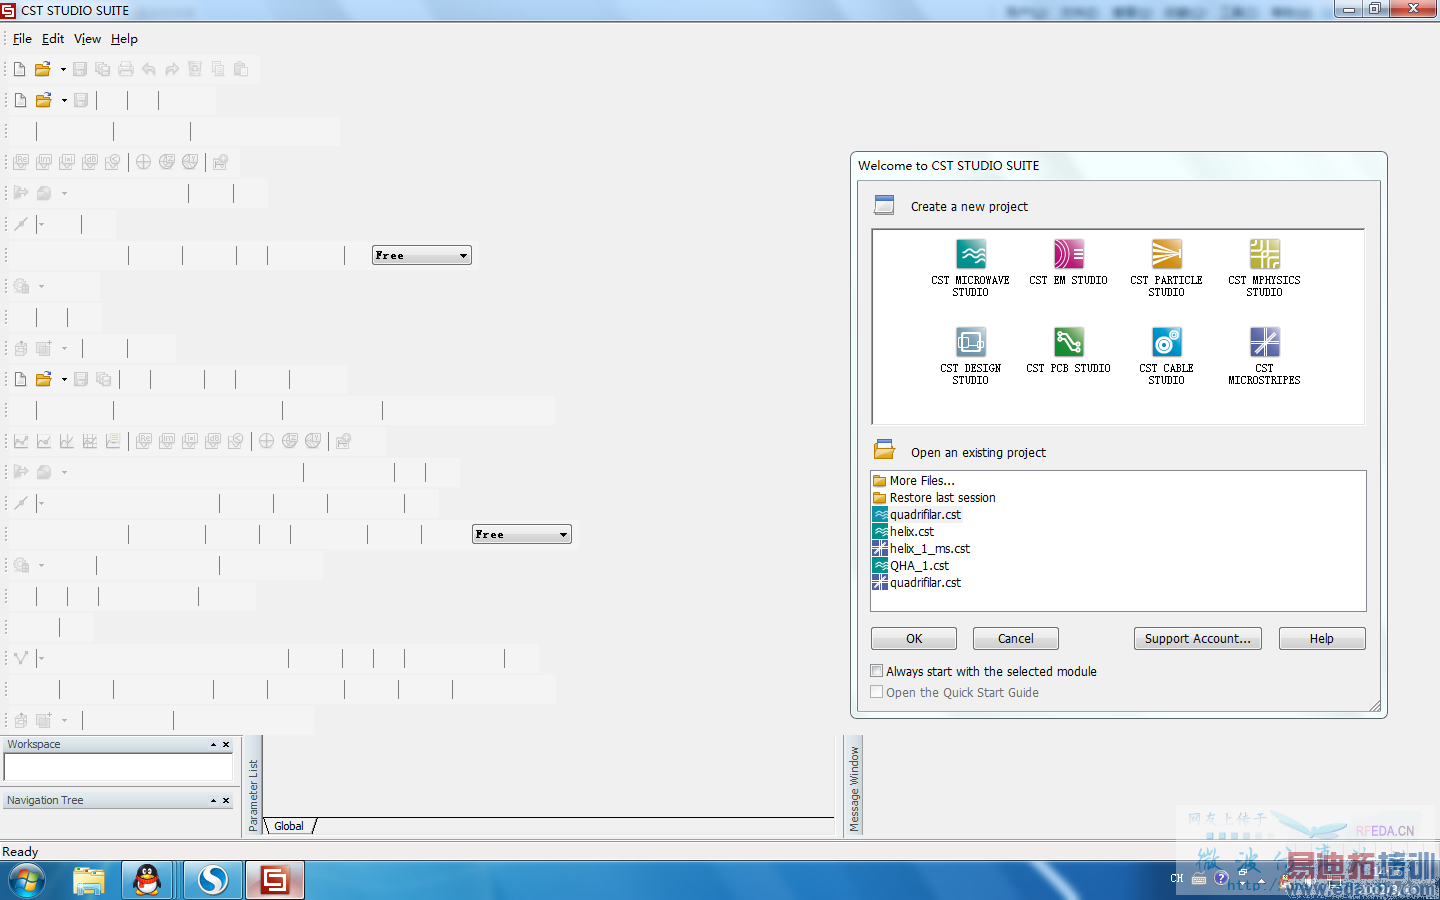Click the recycle-bin delete icon in toolbar
The image size is (1440, 900).
point(195,69)
